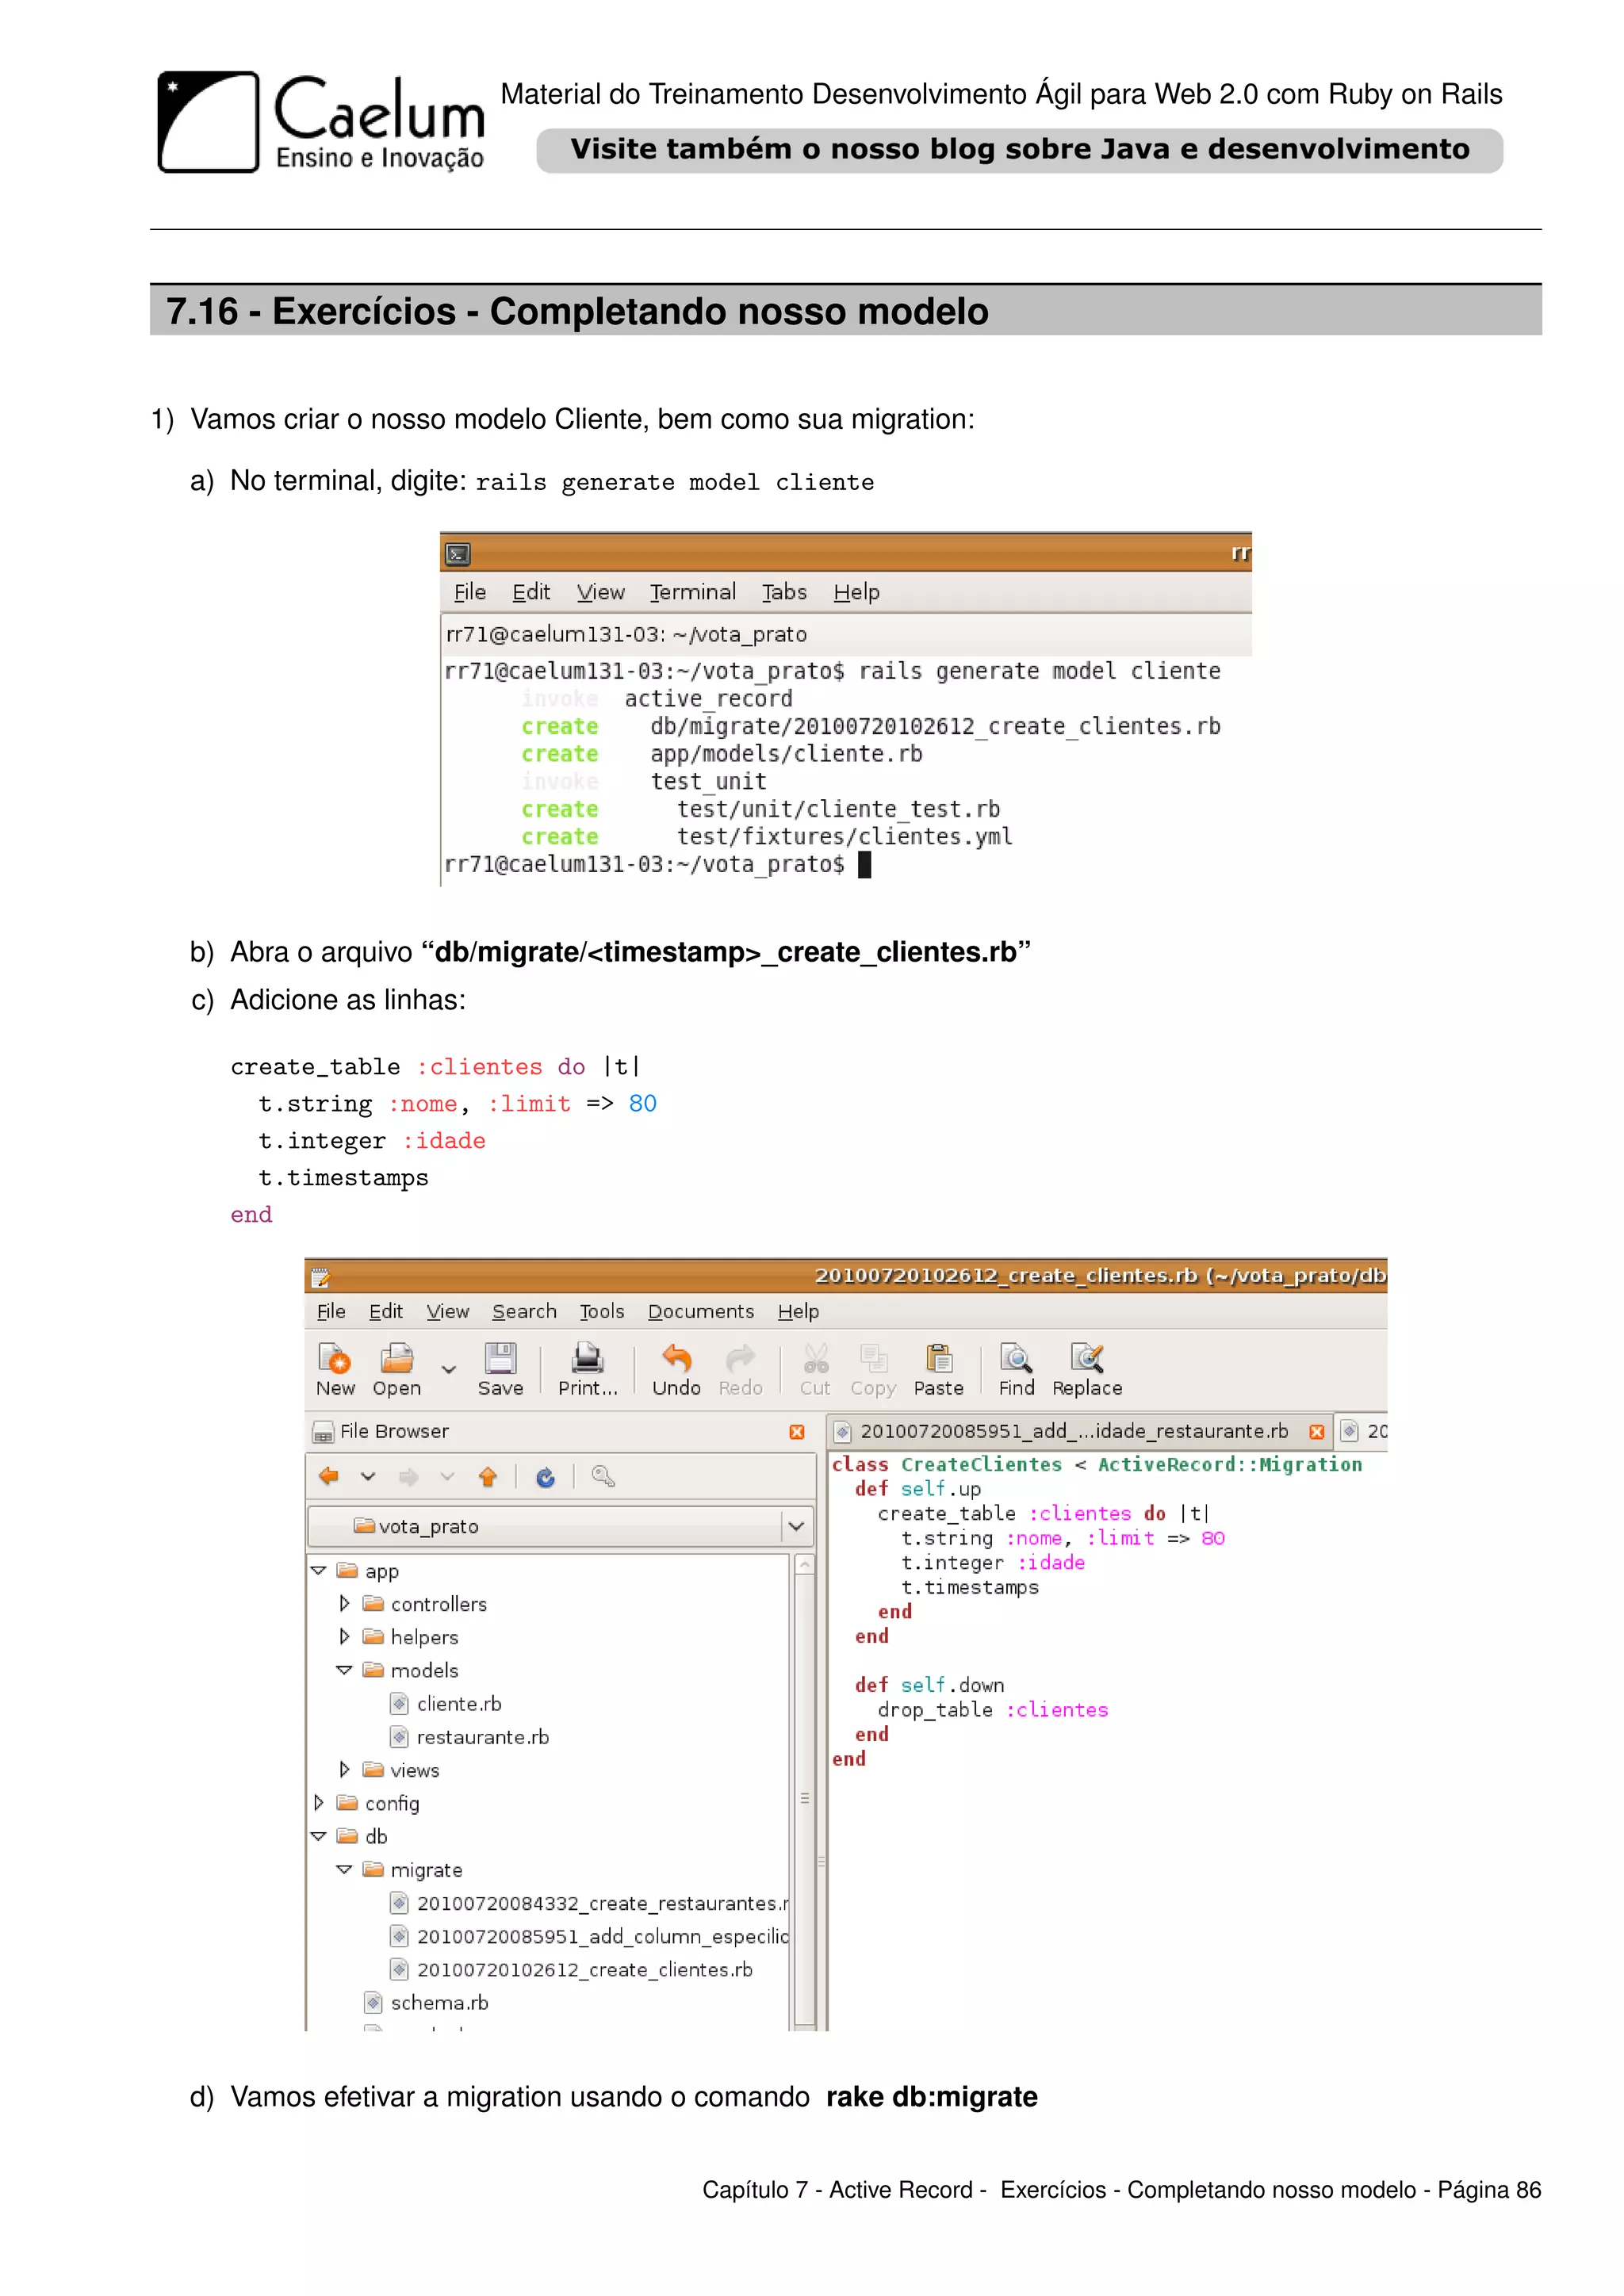1624x2296 pixels.
Task: Open the recent files arrow beside Open
Action: [x=449, y=1369]
